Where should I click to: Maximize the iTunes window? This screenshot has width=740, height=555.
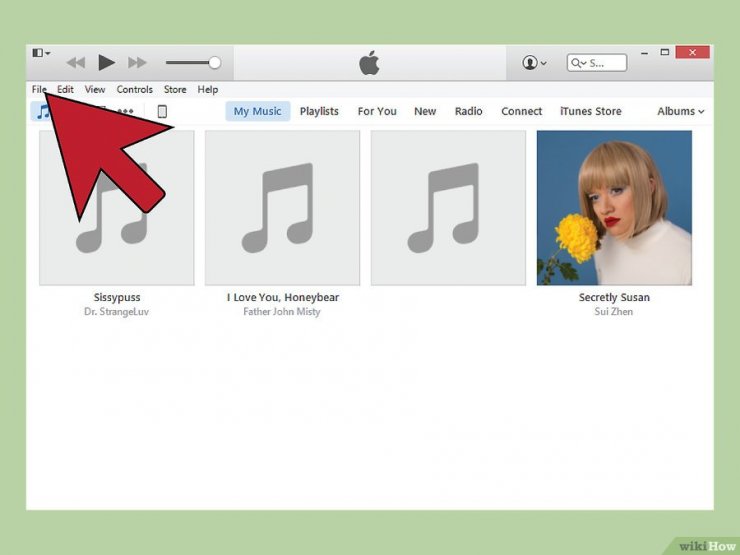click(665, 52)
